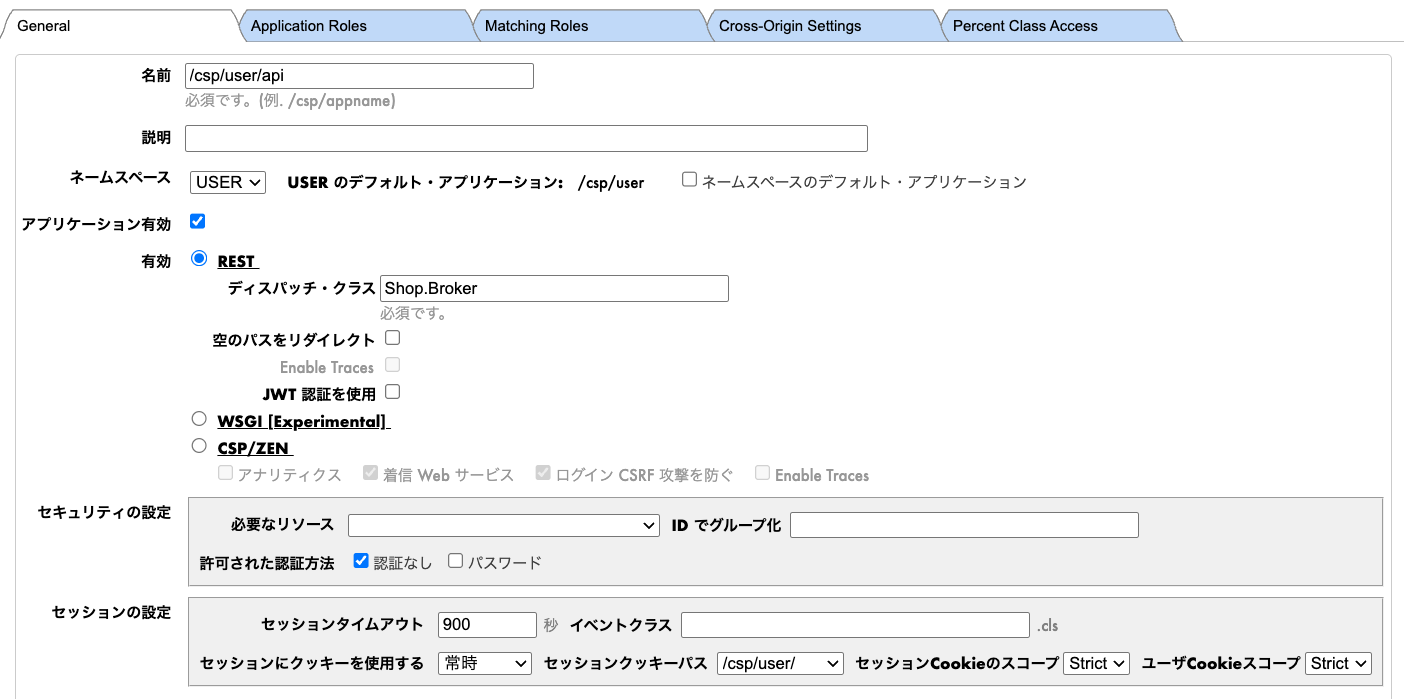Image resolution: width=1404 pixels, height=699 pixels.
Task: Enable the パスワード authentication checkbox
Action: click(455, 561)
